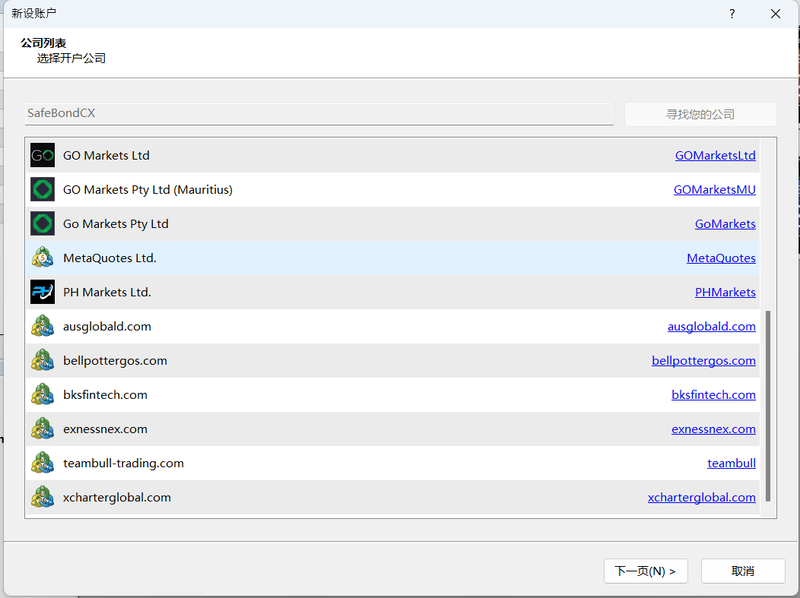Viewport: 800px width, 598px height.
Task: Click the exnessnex.com row icon
Action: click(x=42, y=429)
